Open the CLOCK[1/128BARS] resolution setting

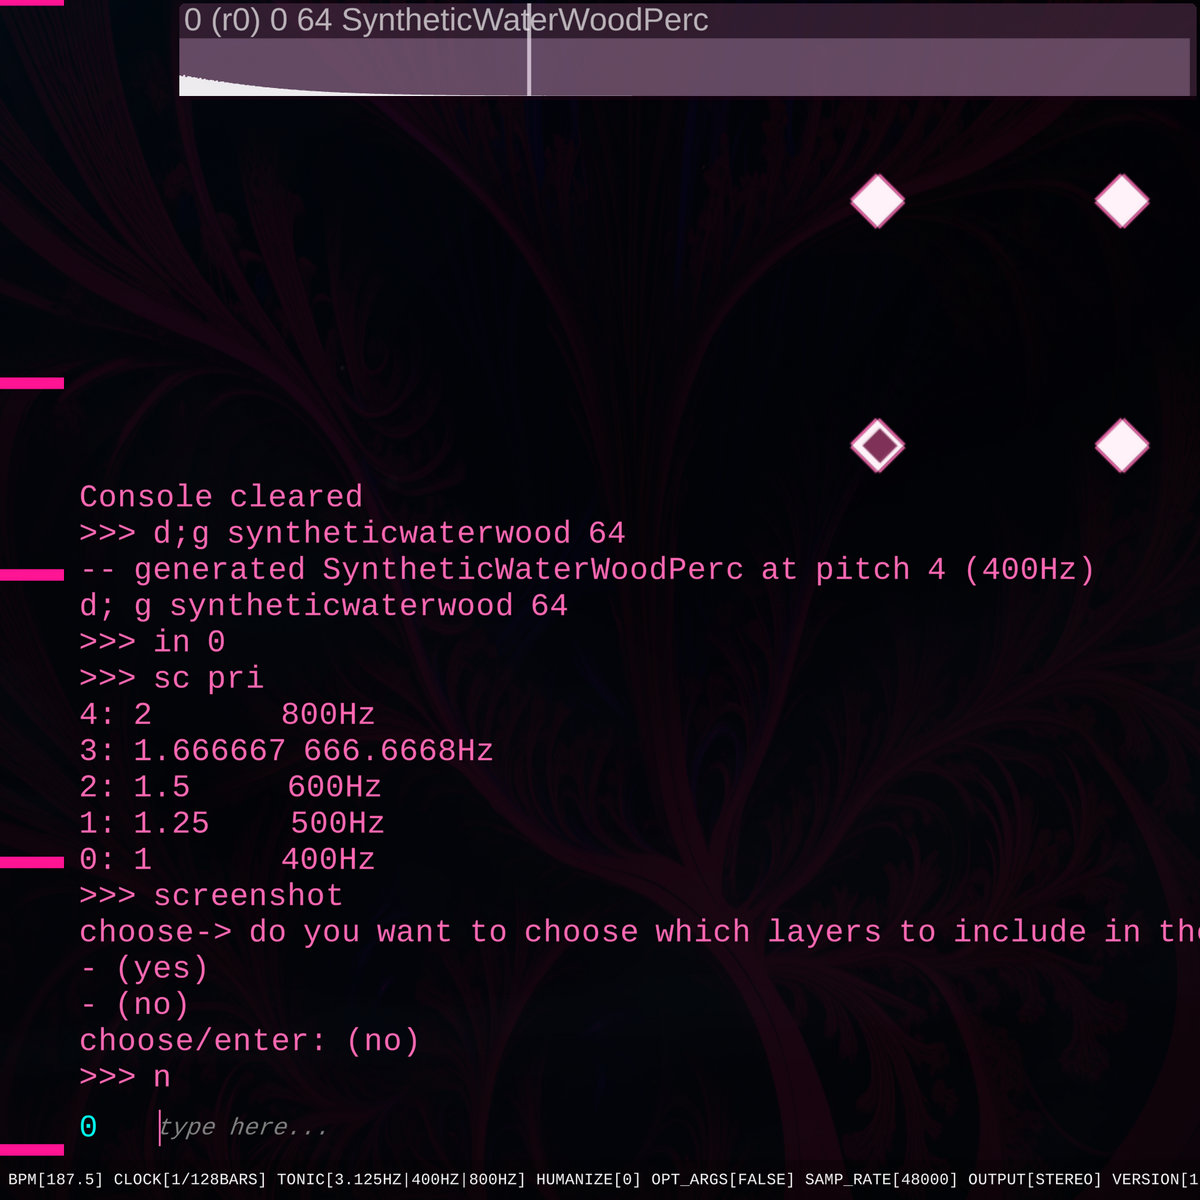pyautogui.click(x=190, y=1180)
